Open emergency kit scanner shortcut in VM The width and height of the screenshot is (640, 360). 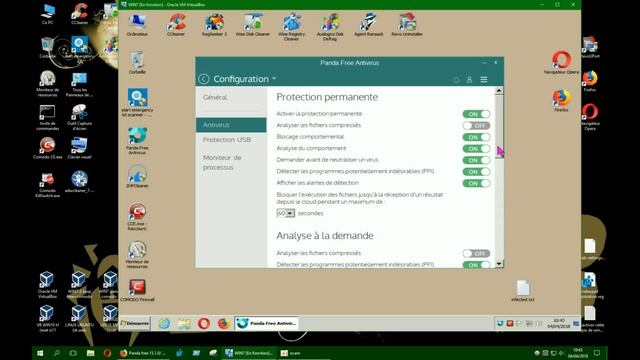click(137, 102)
